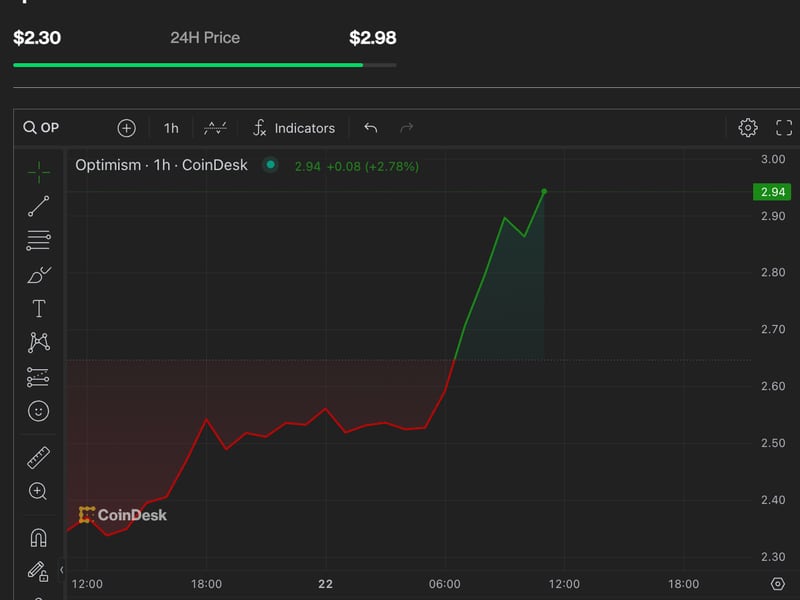Open the emoji icons picker

(x=39, y=411)
